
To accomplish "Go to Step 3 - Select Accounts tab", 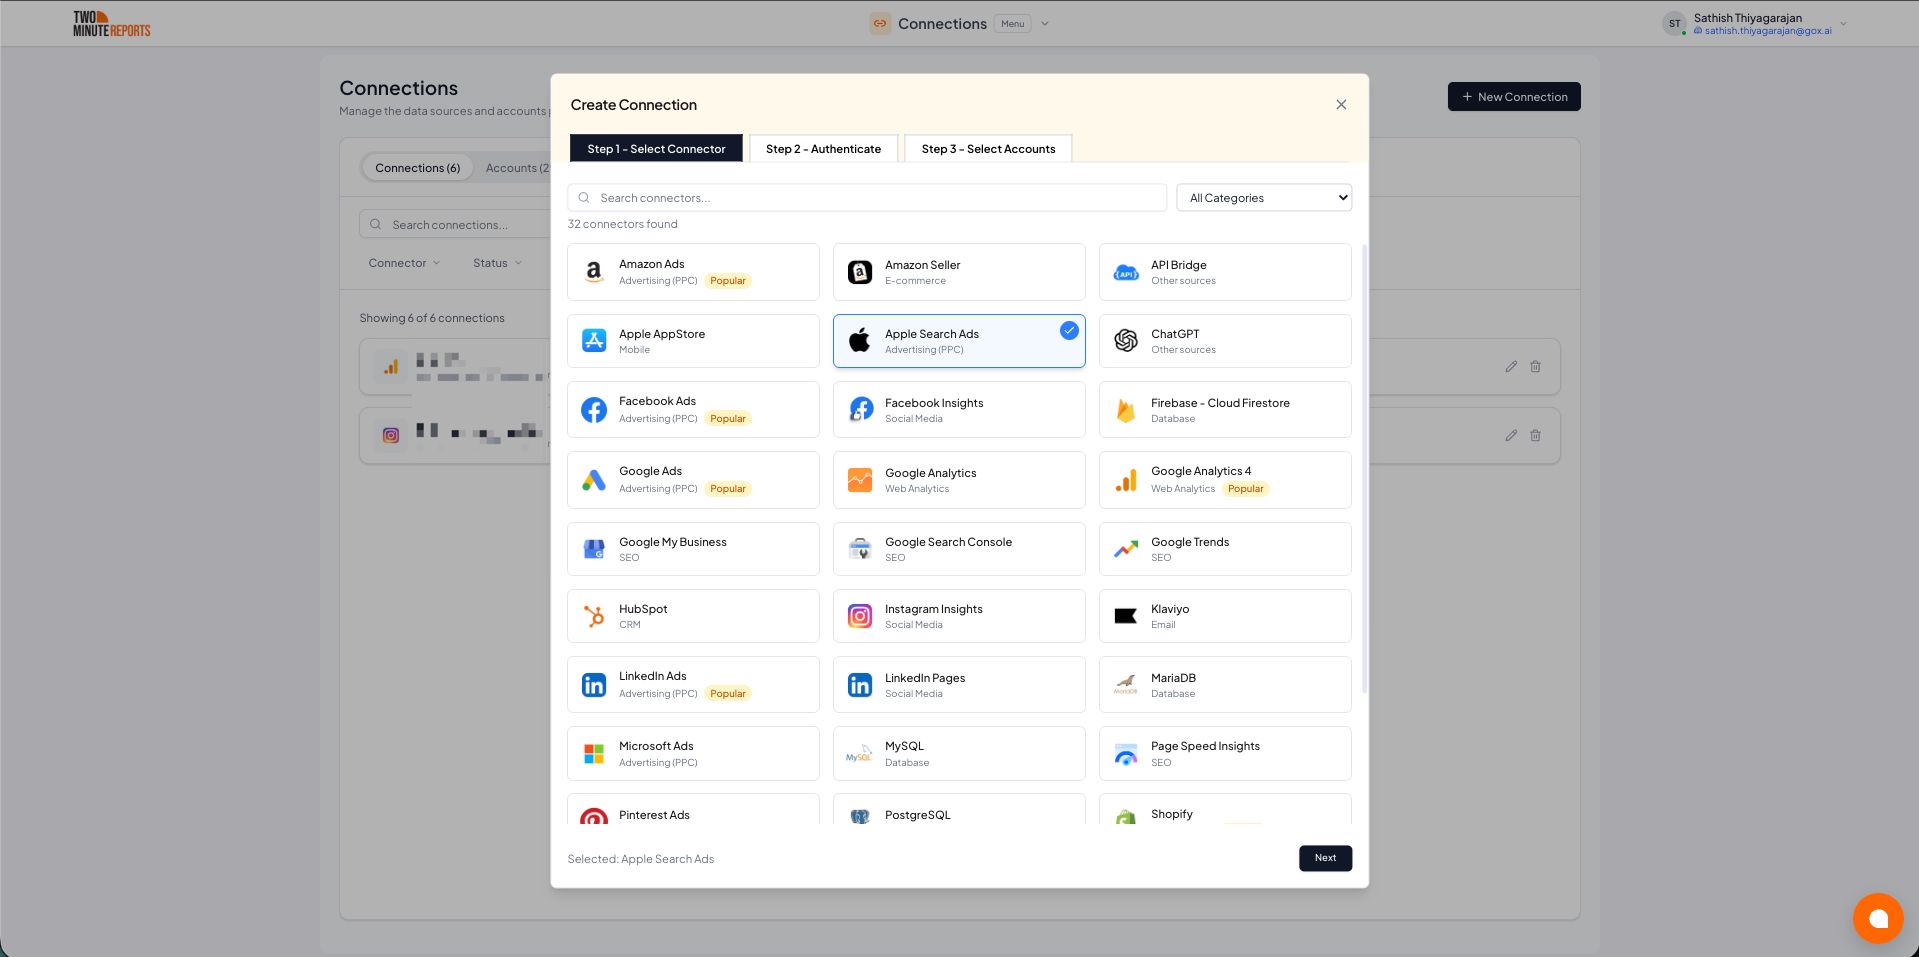I will [988, 149].
